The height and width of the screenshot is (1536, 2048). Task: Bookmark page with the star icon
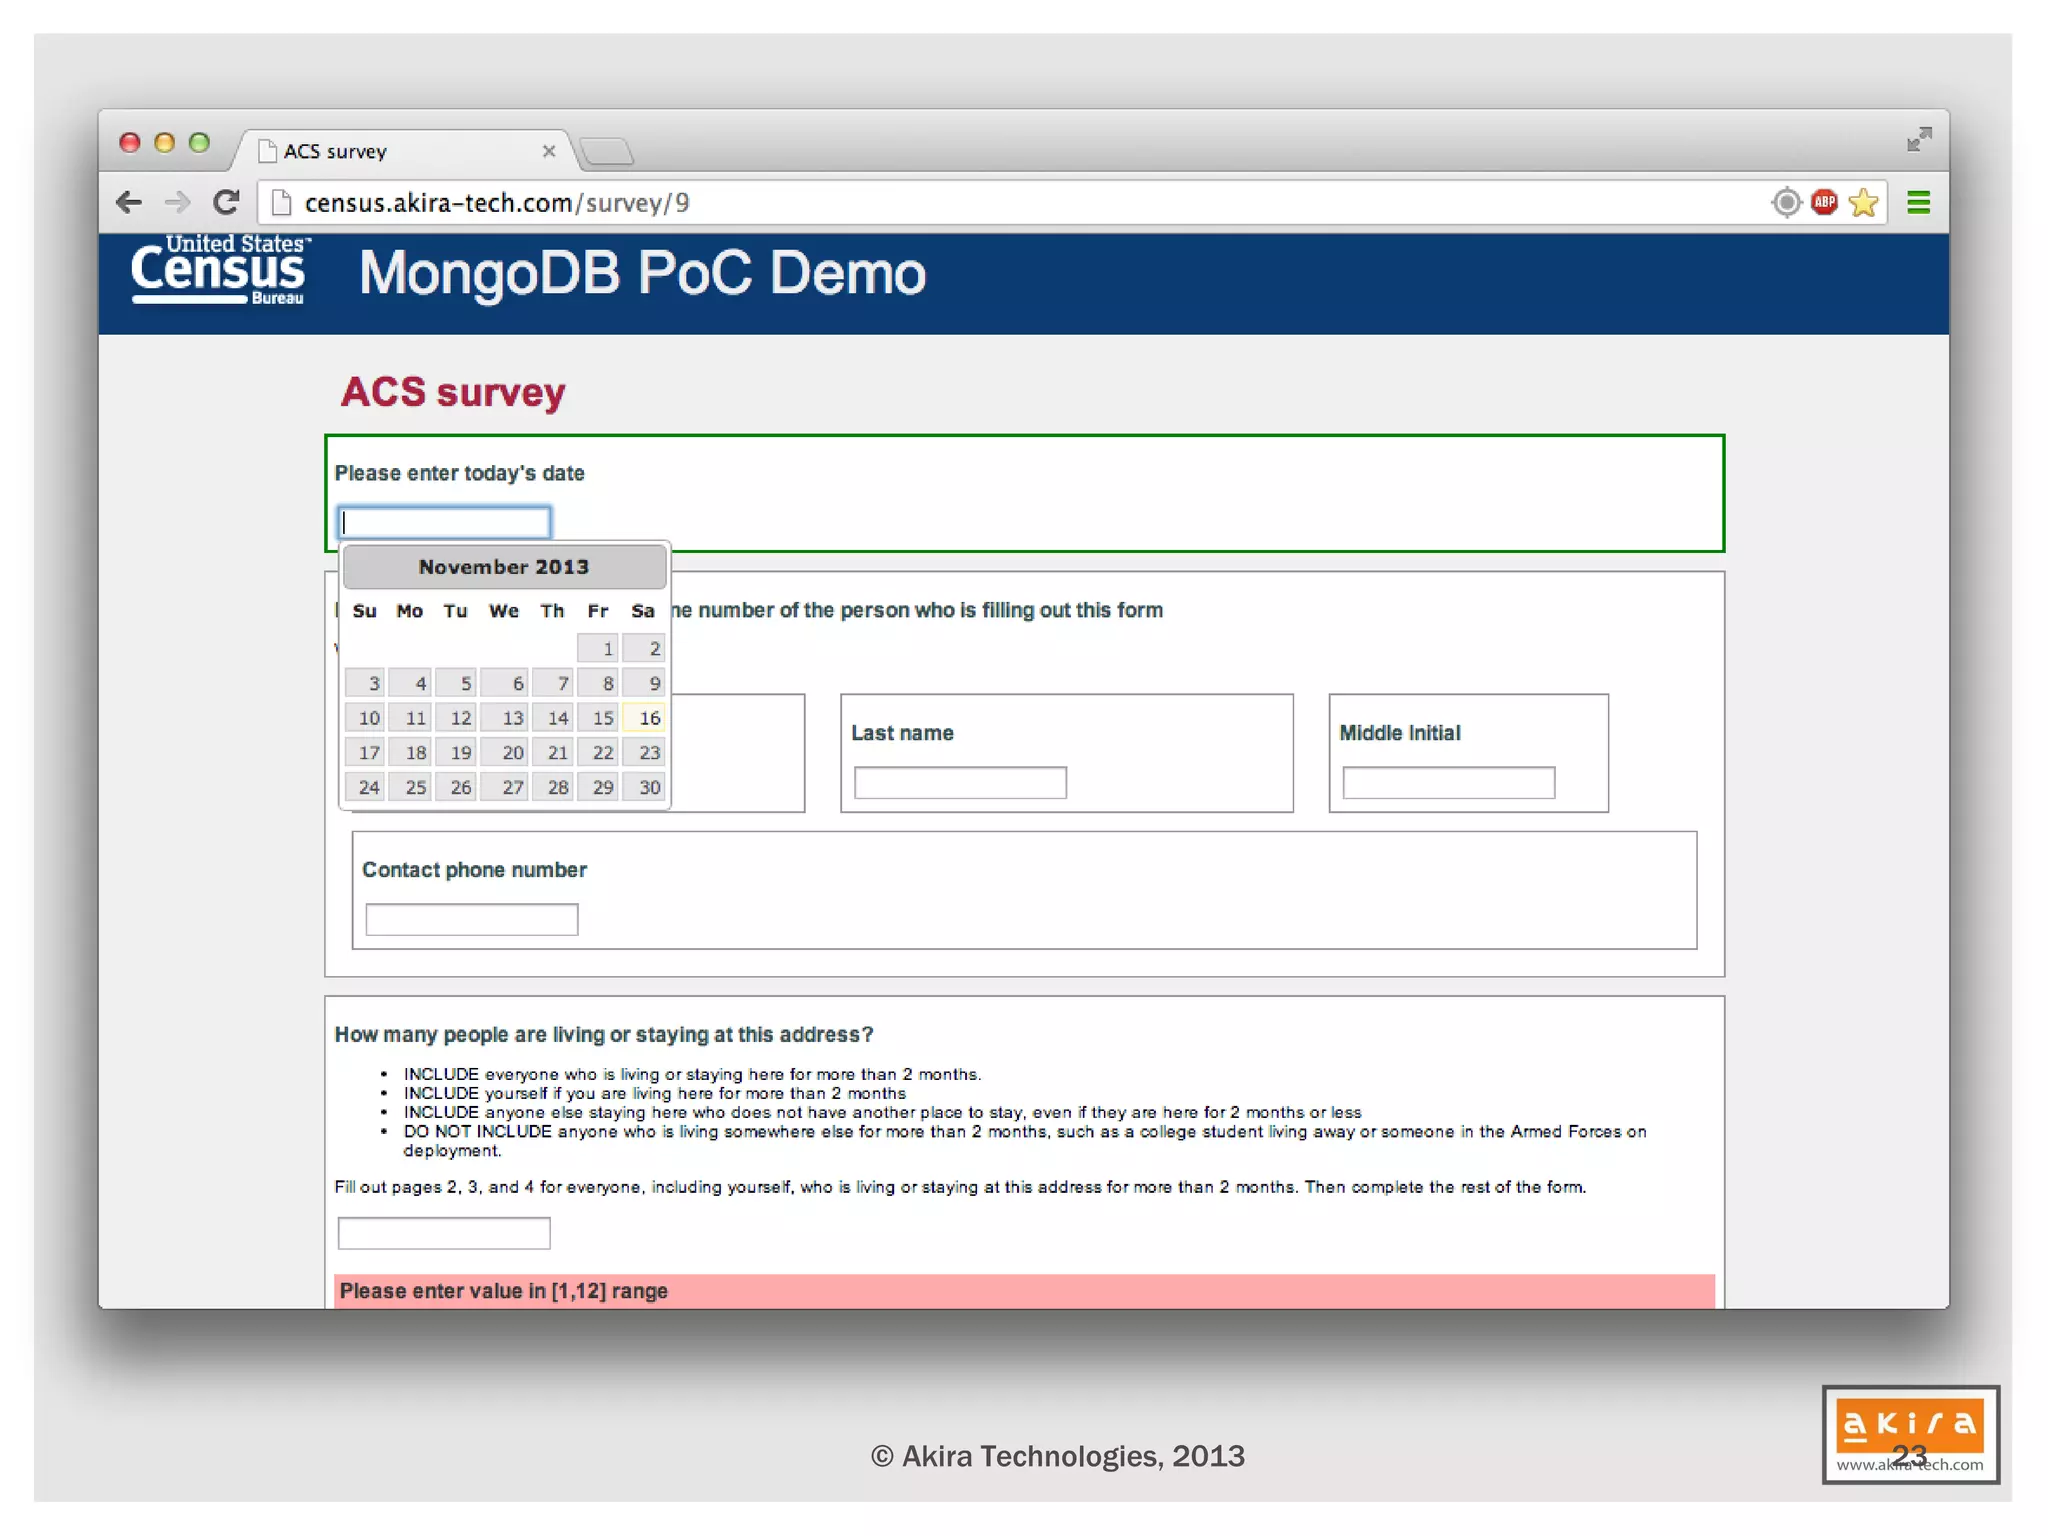tap(1863, 203)
